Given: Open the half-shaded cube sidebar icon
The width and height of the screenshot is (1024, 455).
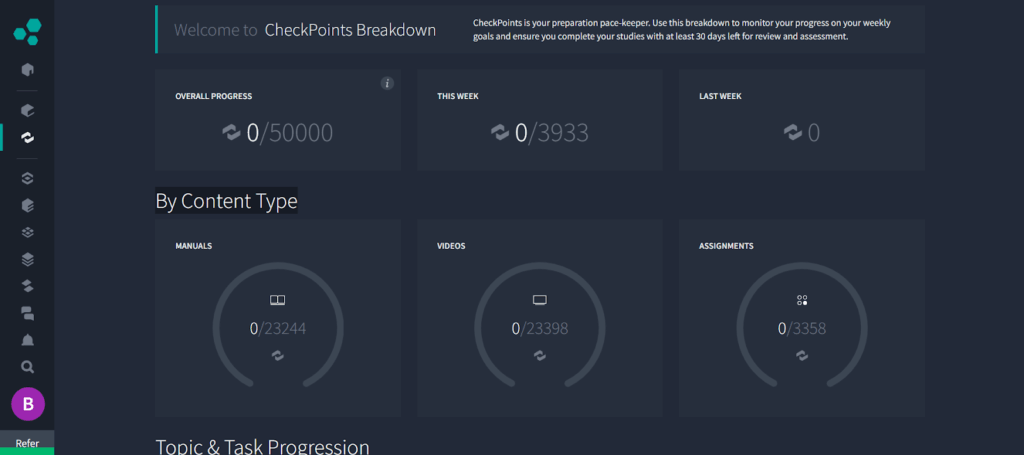Looking at the screenshot, I should [x=27, y=206].
